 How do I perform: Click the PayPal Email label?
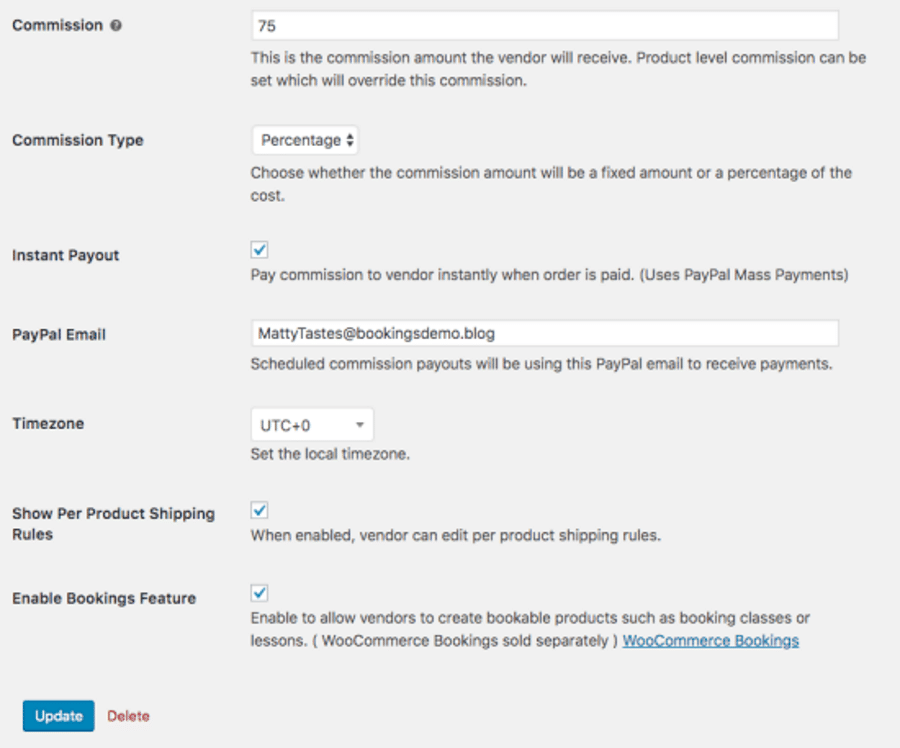coord(59,335)
